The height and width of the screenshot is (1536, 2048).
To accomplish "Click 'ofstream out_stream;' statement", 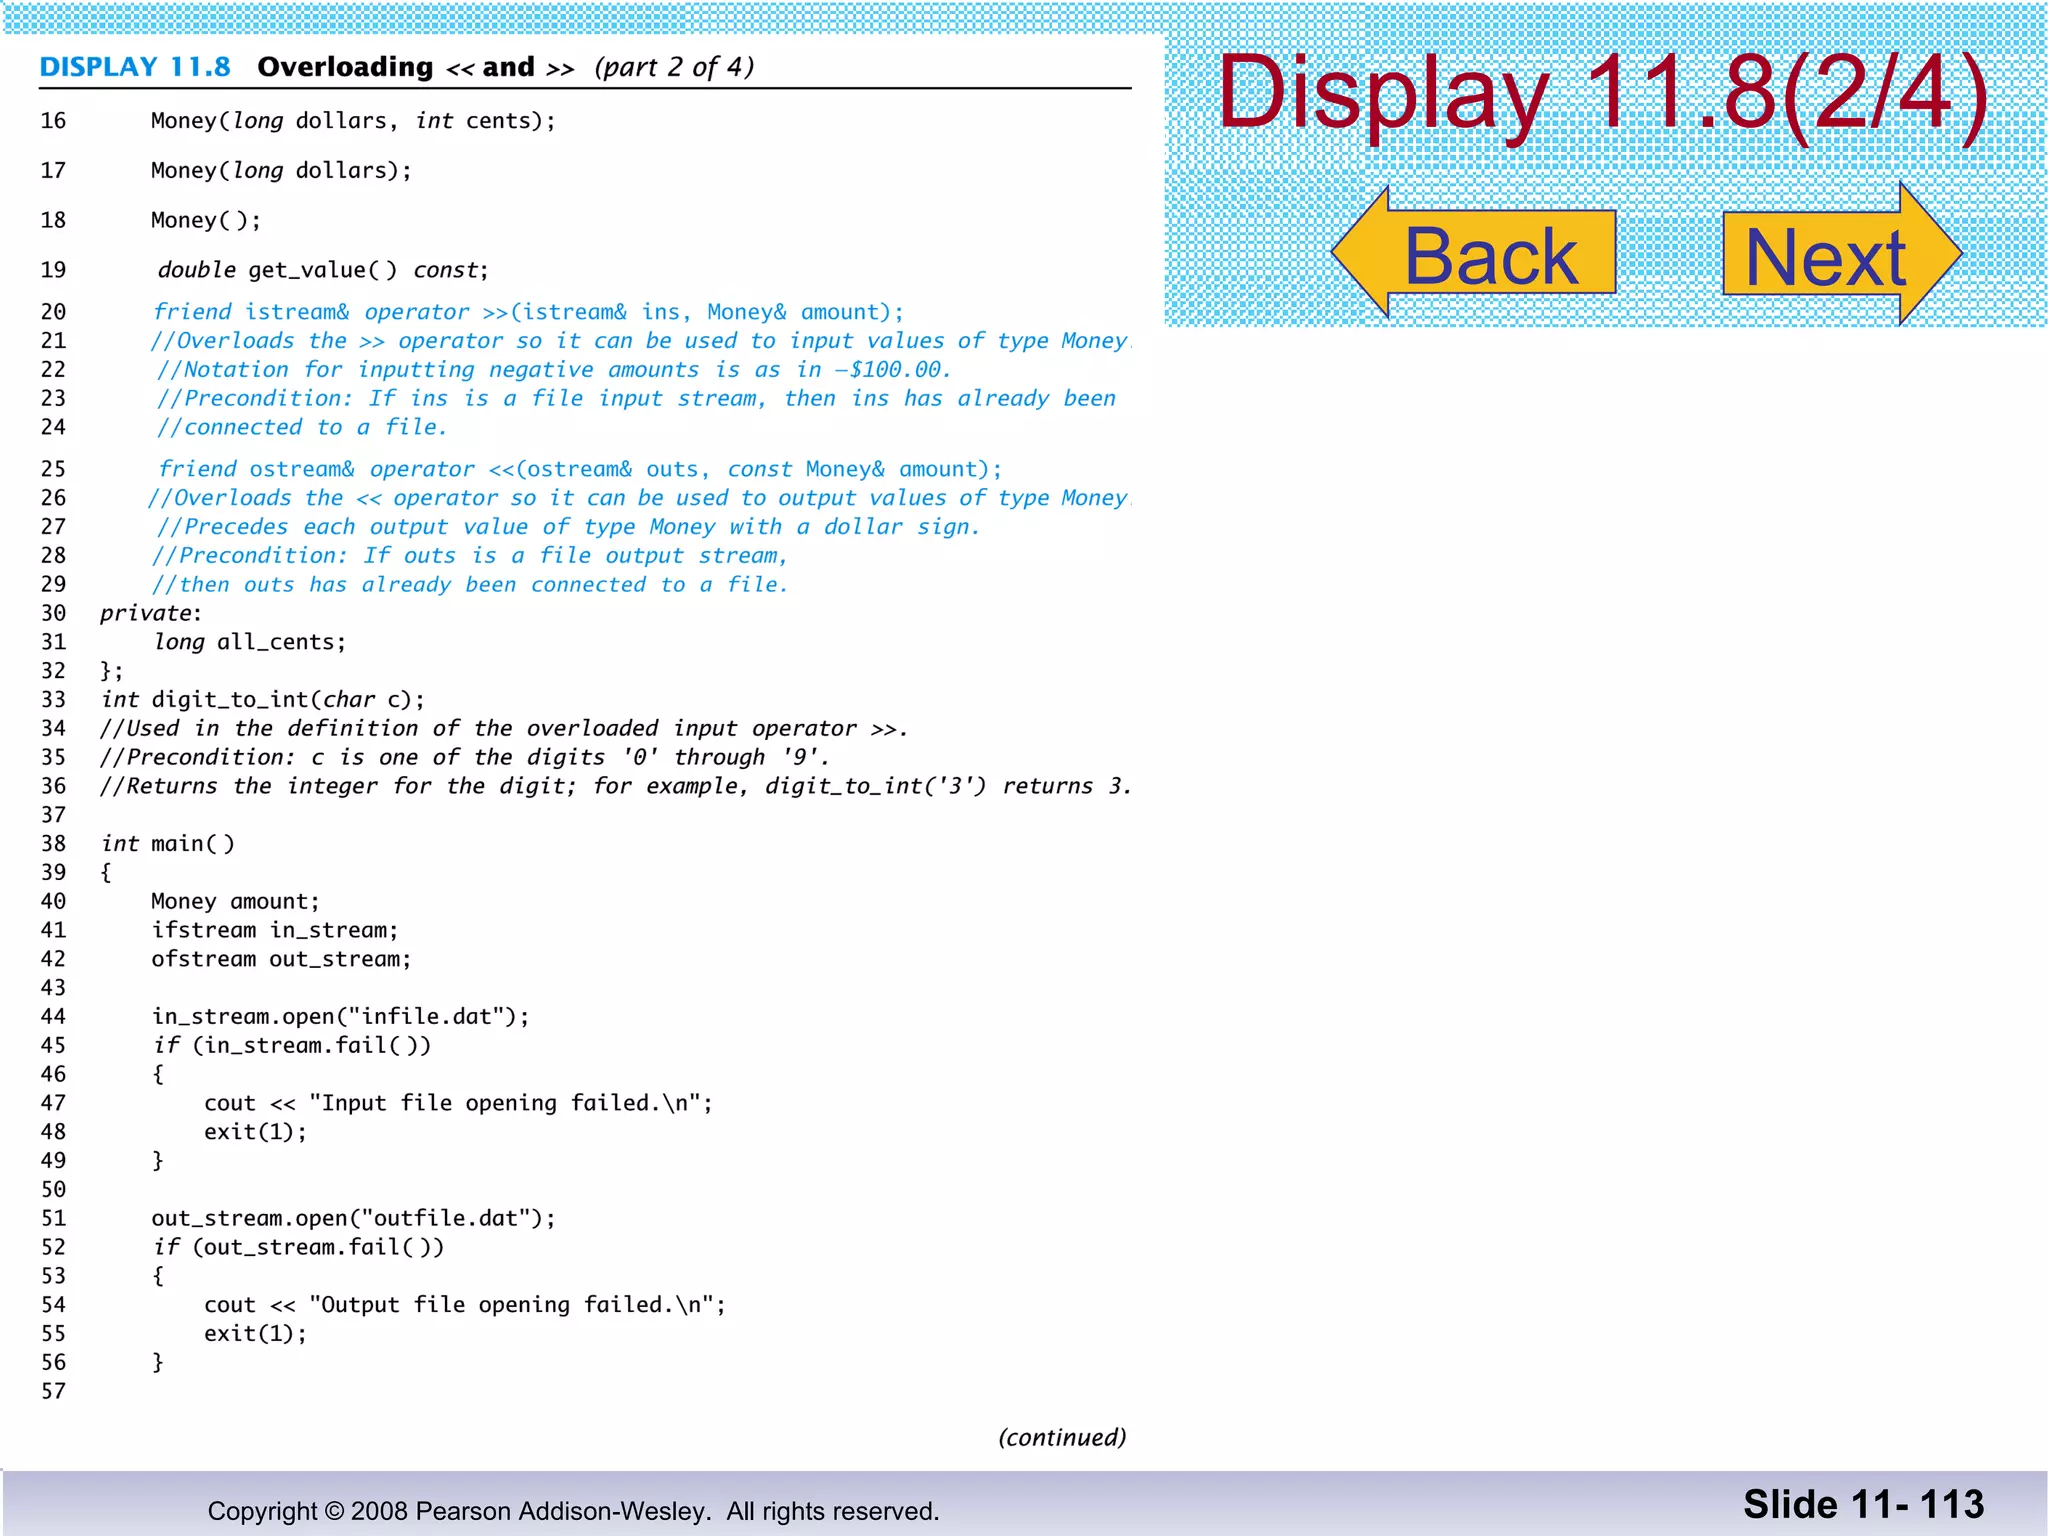I will click(x=282, y=959).
